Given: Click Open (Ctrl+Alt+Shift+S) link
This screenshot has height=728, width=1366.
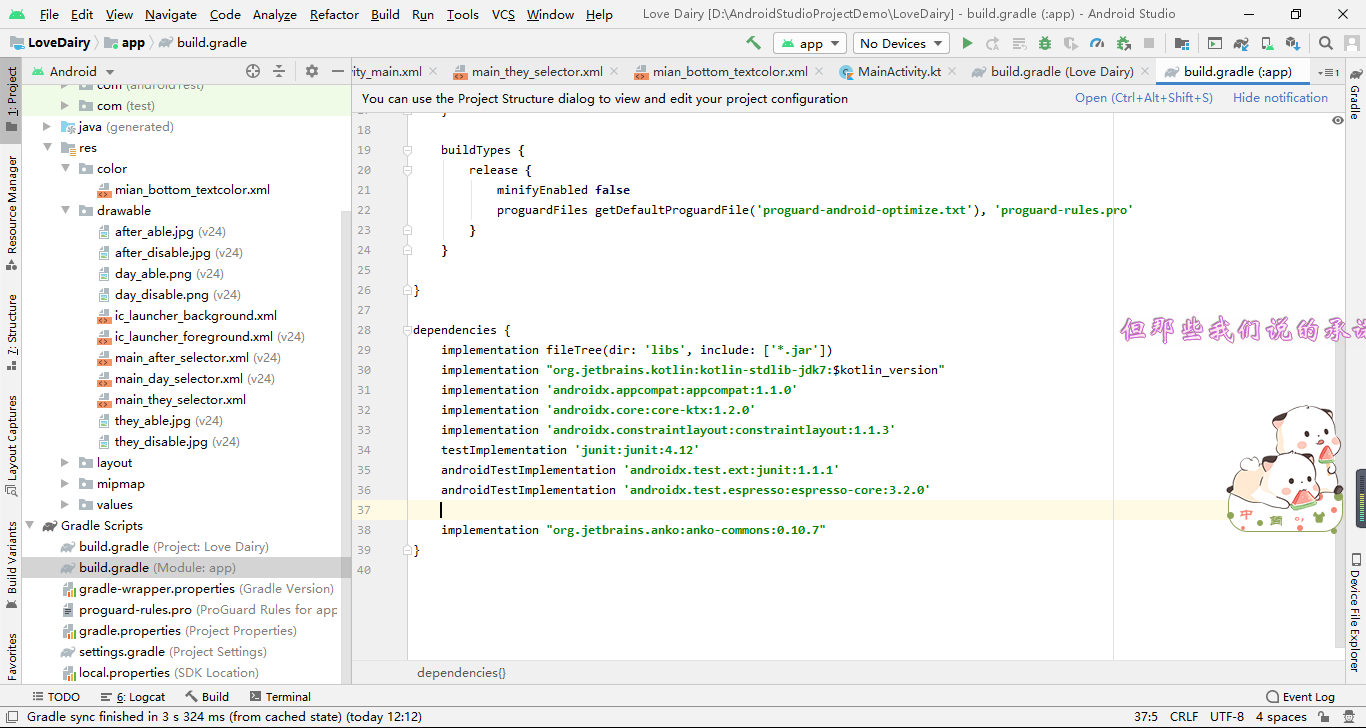Looking at the screenshot, I should [x=1144, y=98].
